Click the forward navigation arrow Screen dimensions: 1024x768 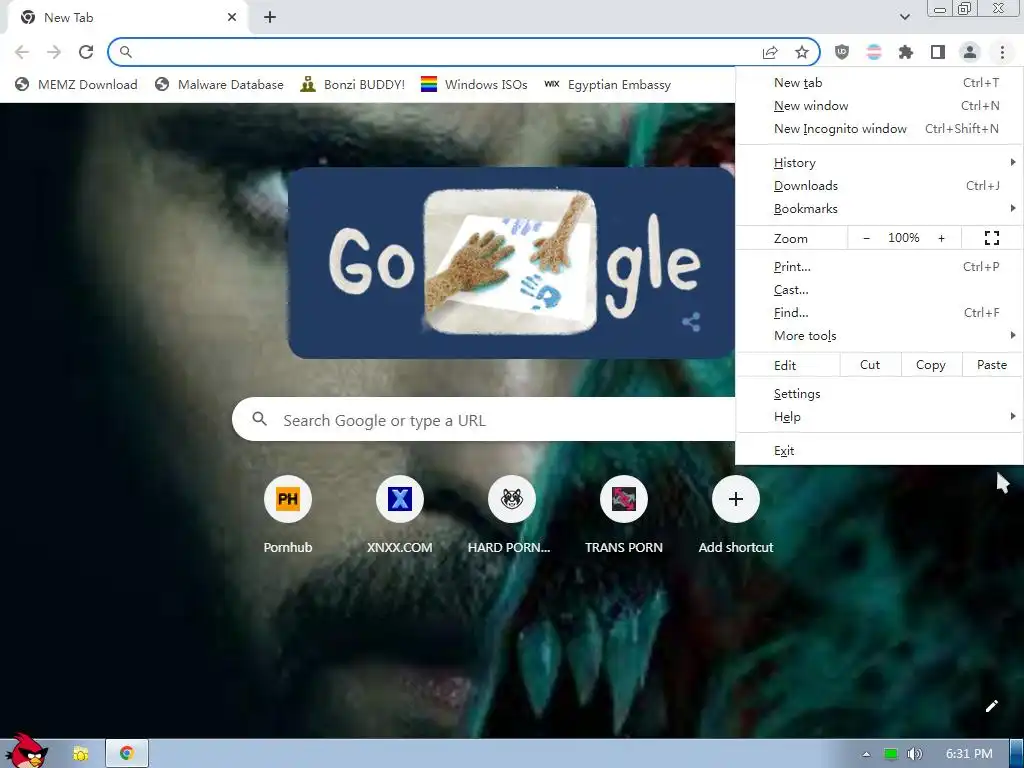[x=54, y=52]
